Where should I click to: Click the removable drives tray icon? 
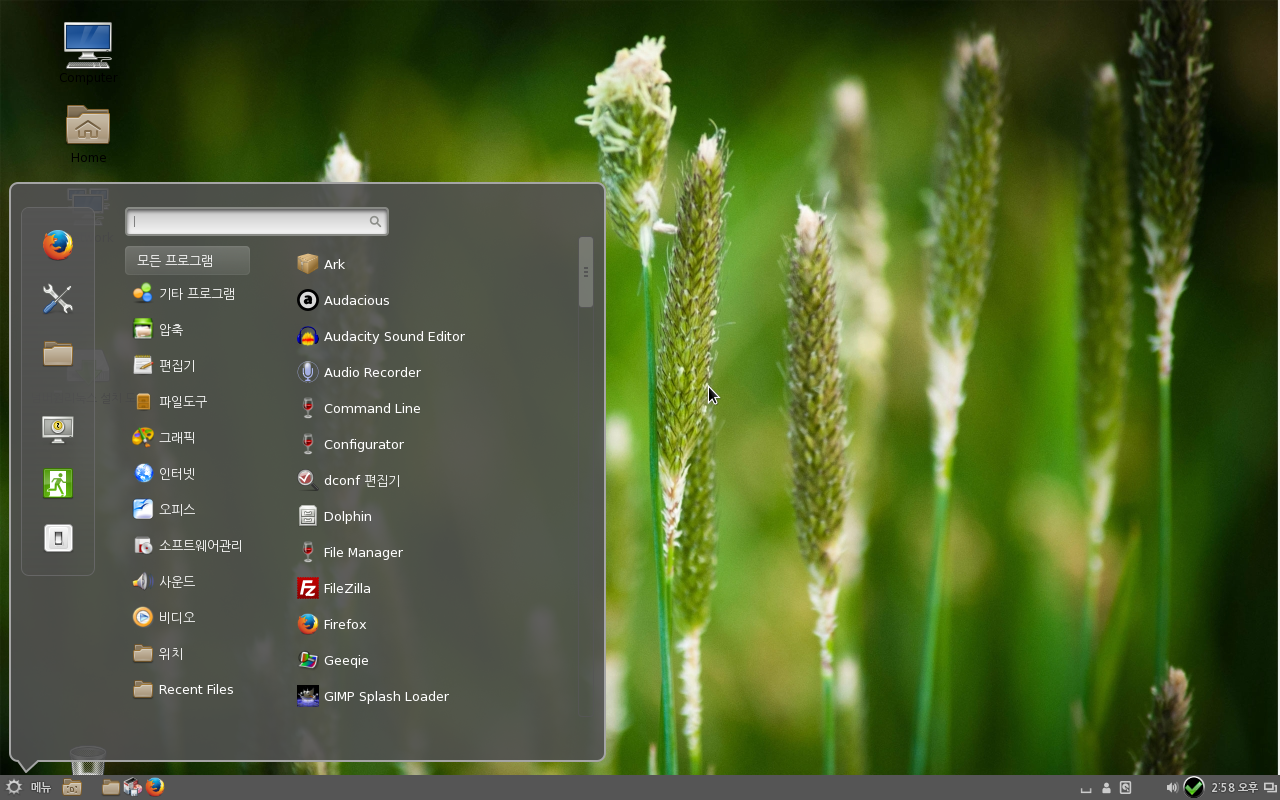tap(1126, 788)
